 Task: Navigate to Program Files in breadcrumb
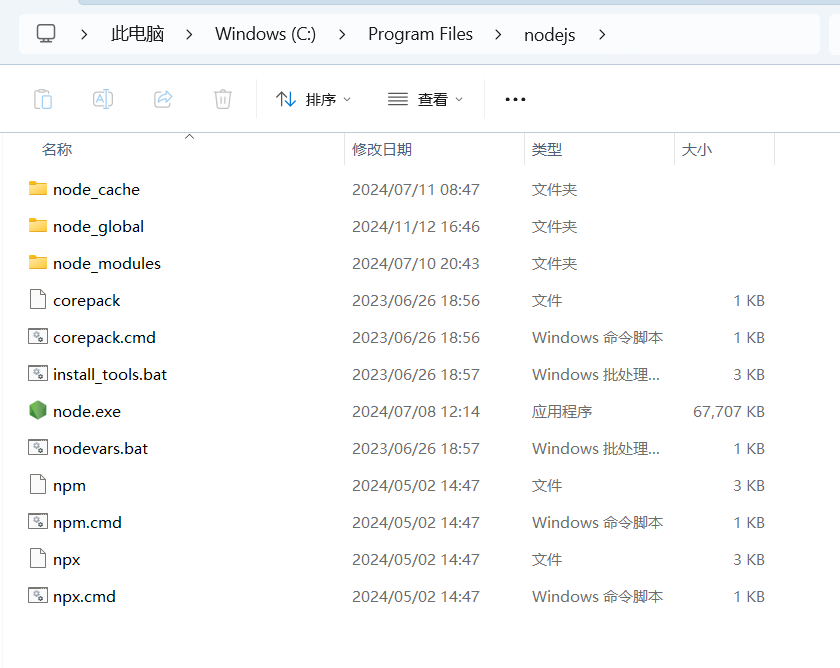[421, 34]
